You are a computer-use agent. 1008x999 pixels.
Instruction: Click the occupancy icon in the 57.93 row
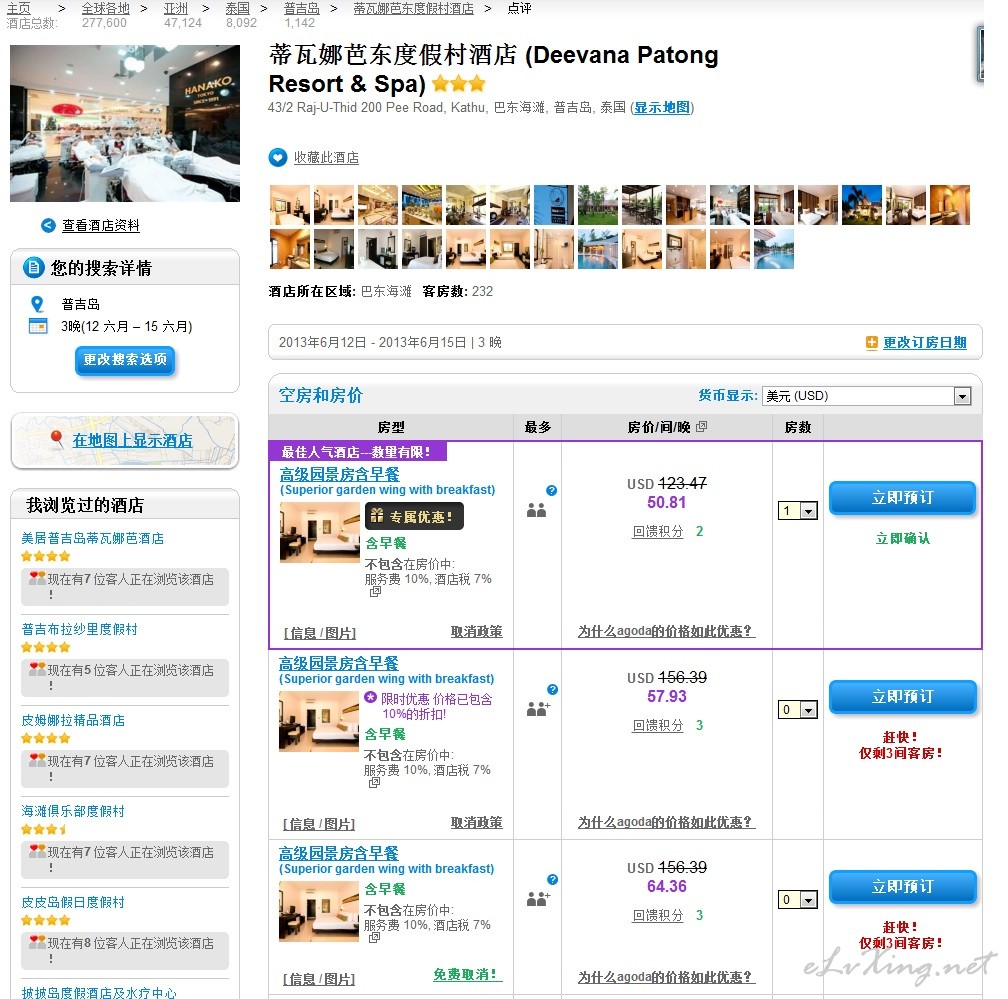point(538,709)
